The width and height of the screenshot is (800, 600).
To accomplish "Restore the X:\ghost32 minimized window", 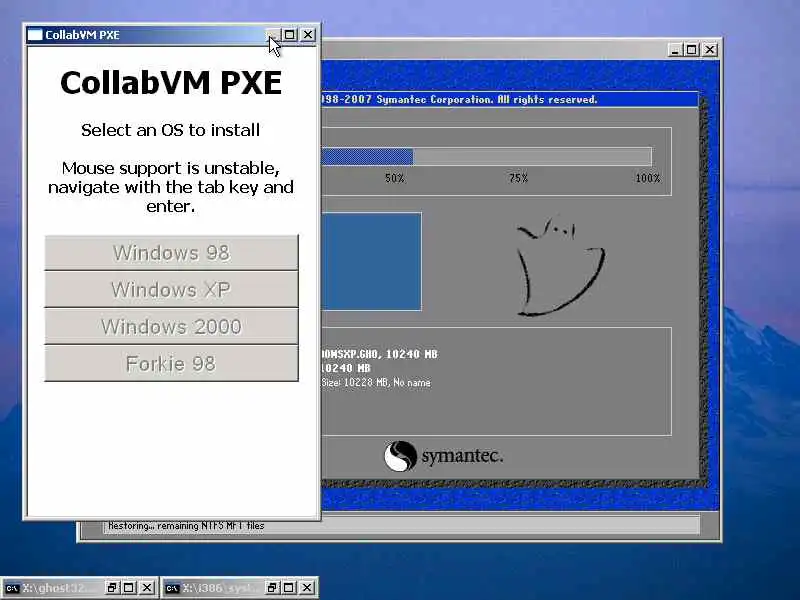I will click(x=112, y=588).
